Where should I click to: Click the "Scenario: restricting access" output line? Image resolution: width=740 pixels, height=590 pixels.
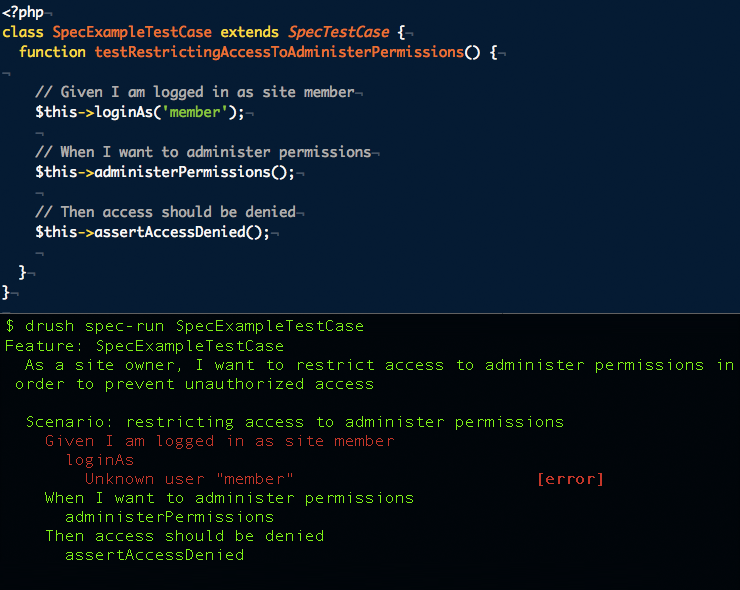click(x=294, y=422)
